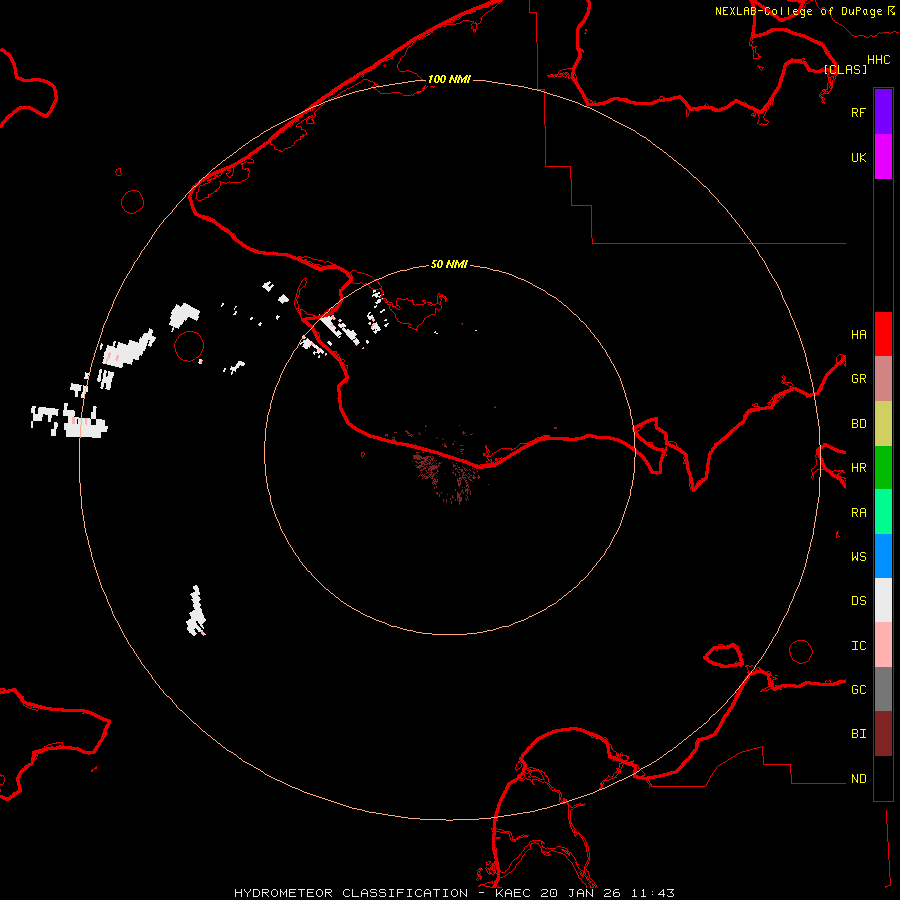Image resolution: width=900 pixels, height=900 pixels.
Task: Click the 100 NMI range ring label
Action: (x=449, y=79)
